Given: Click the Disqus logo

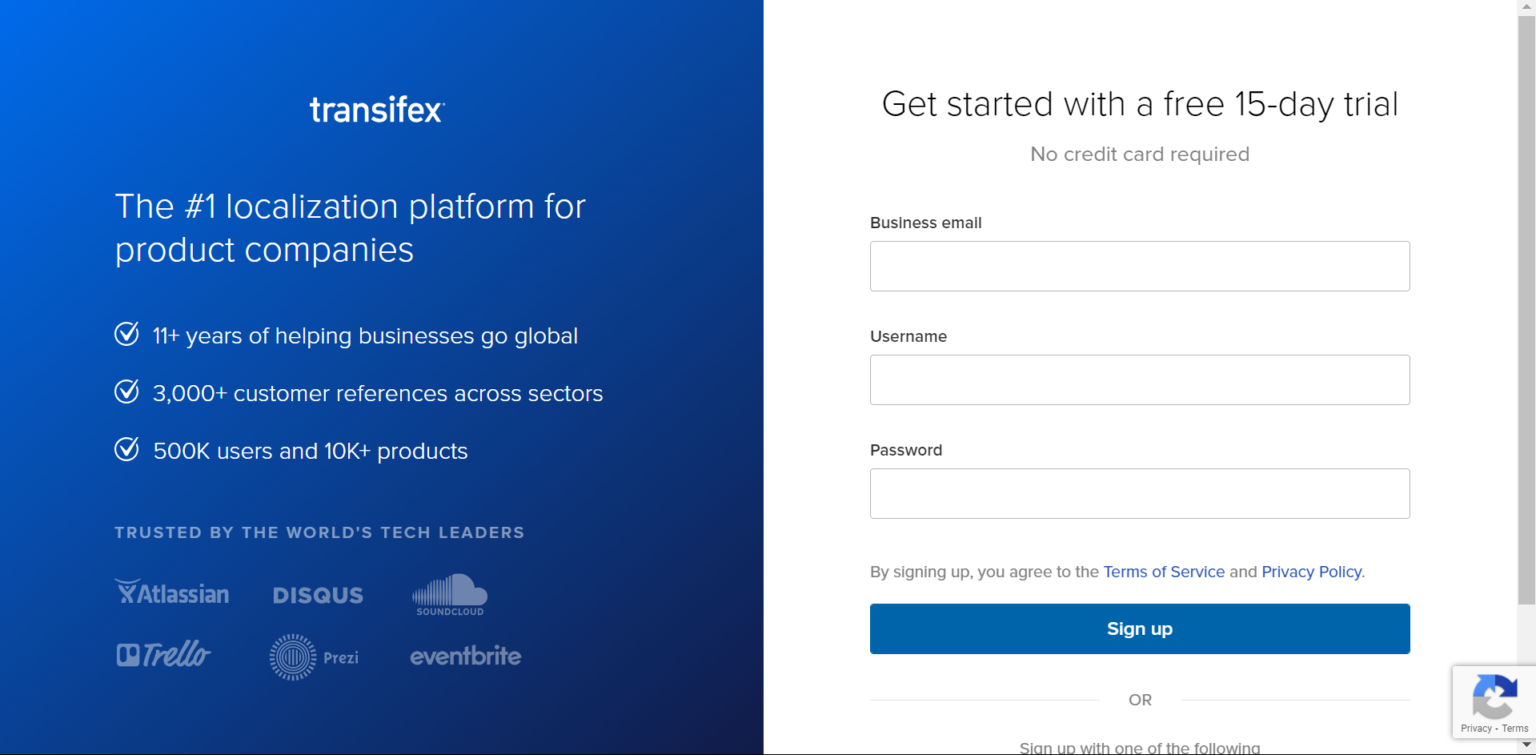Looking at the screenshot, I should 318,596.
